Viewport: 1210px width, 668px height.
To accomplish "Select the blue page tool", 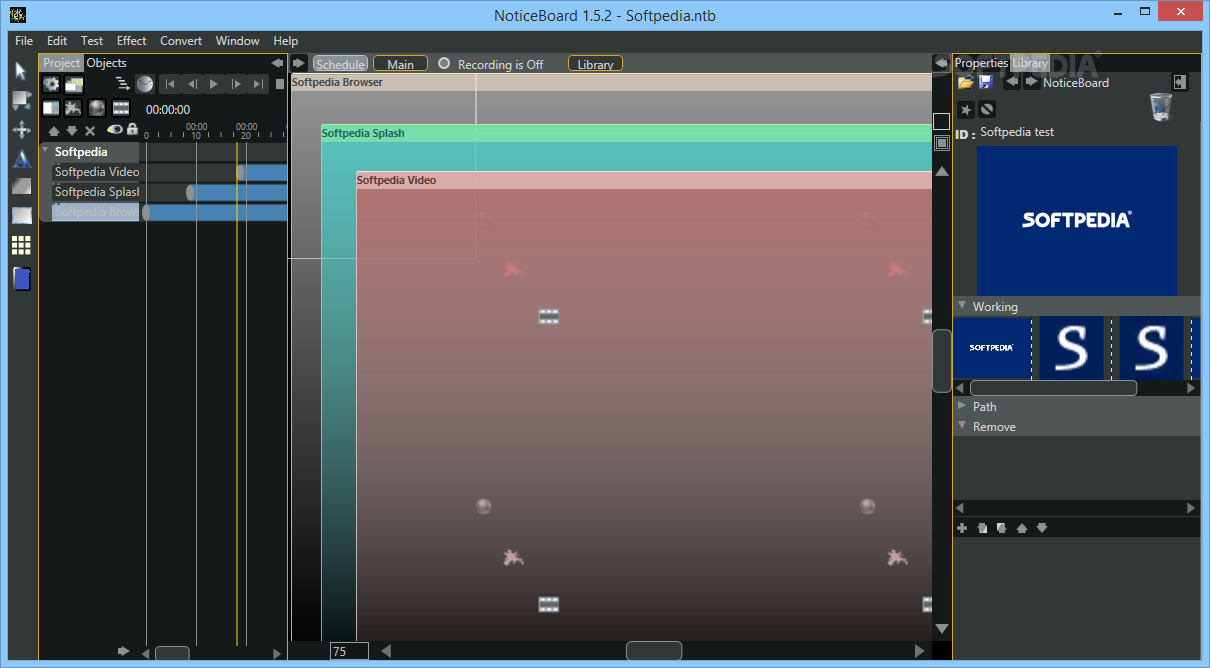I will [x=21, y=279].
